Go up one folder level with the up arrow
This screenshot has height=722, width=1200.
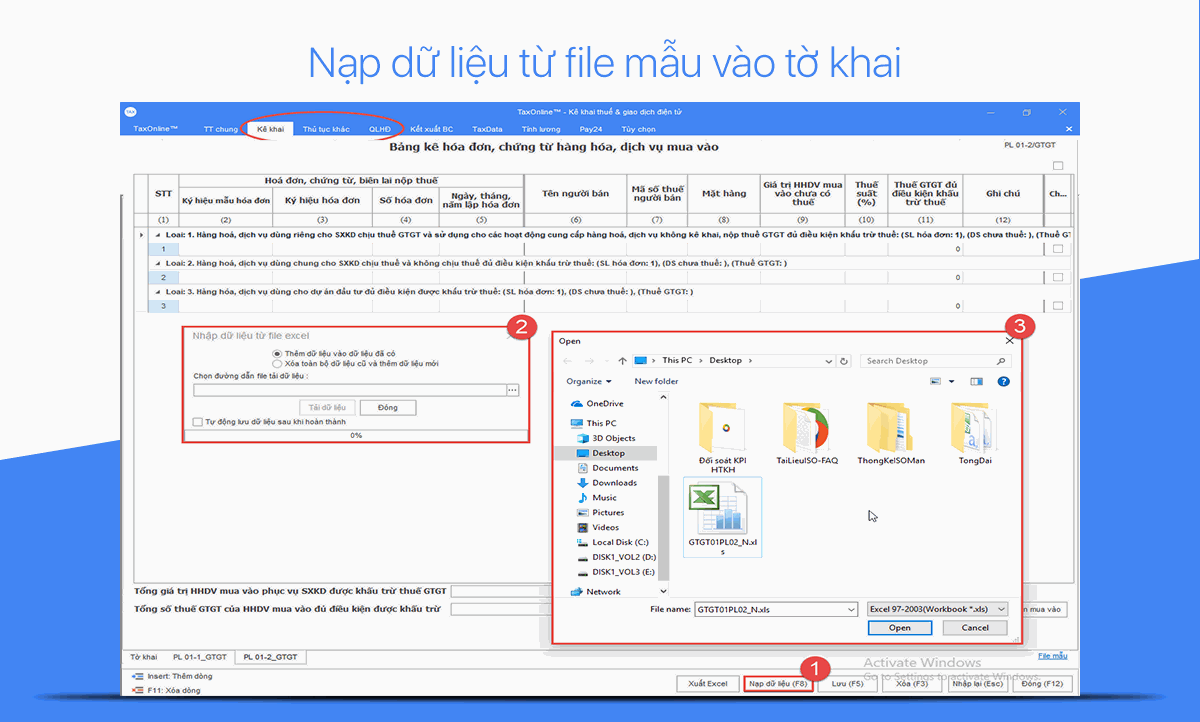click(x=622, y=361)
